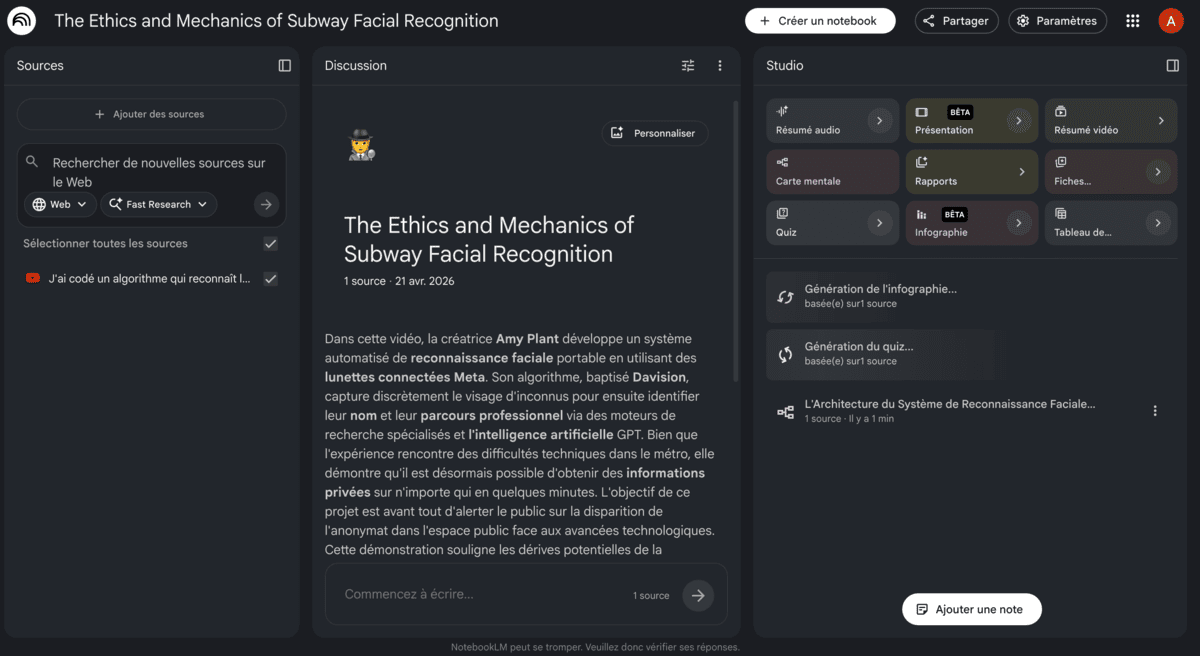Click the Partager button
The image size is (1200, 656).
[956, 21]
